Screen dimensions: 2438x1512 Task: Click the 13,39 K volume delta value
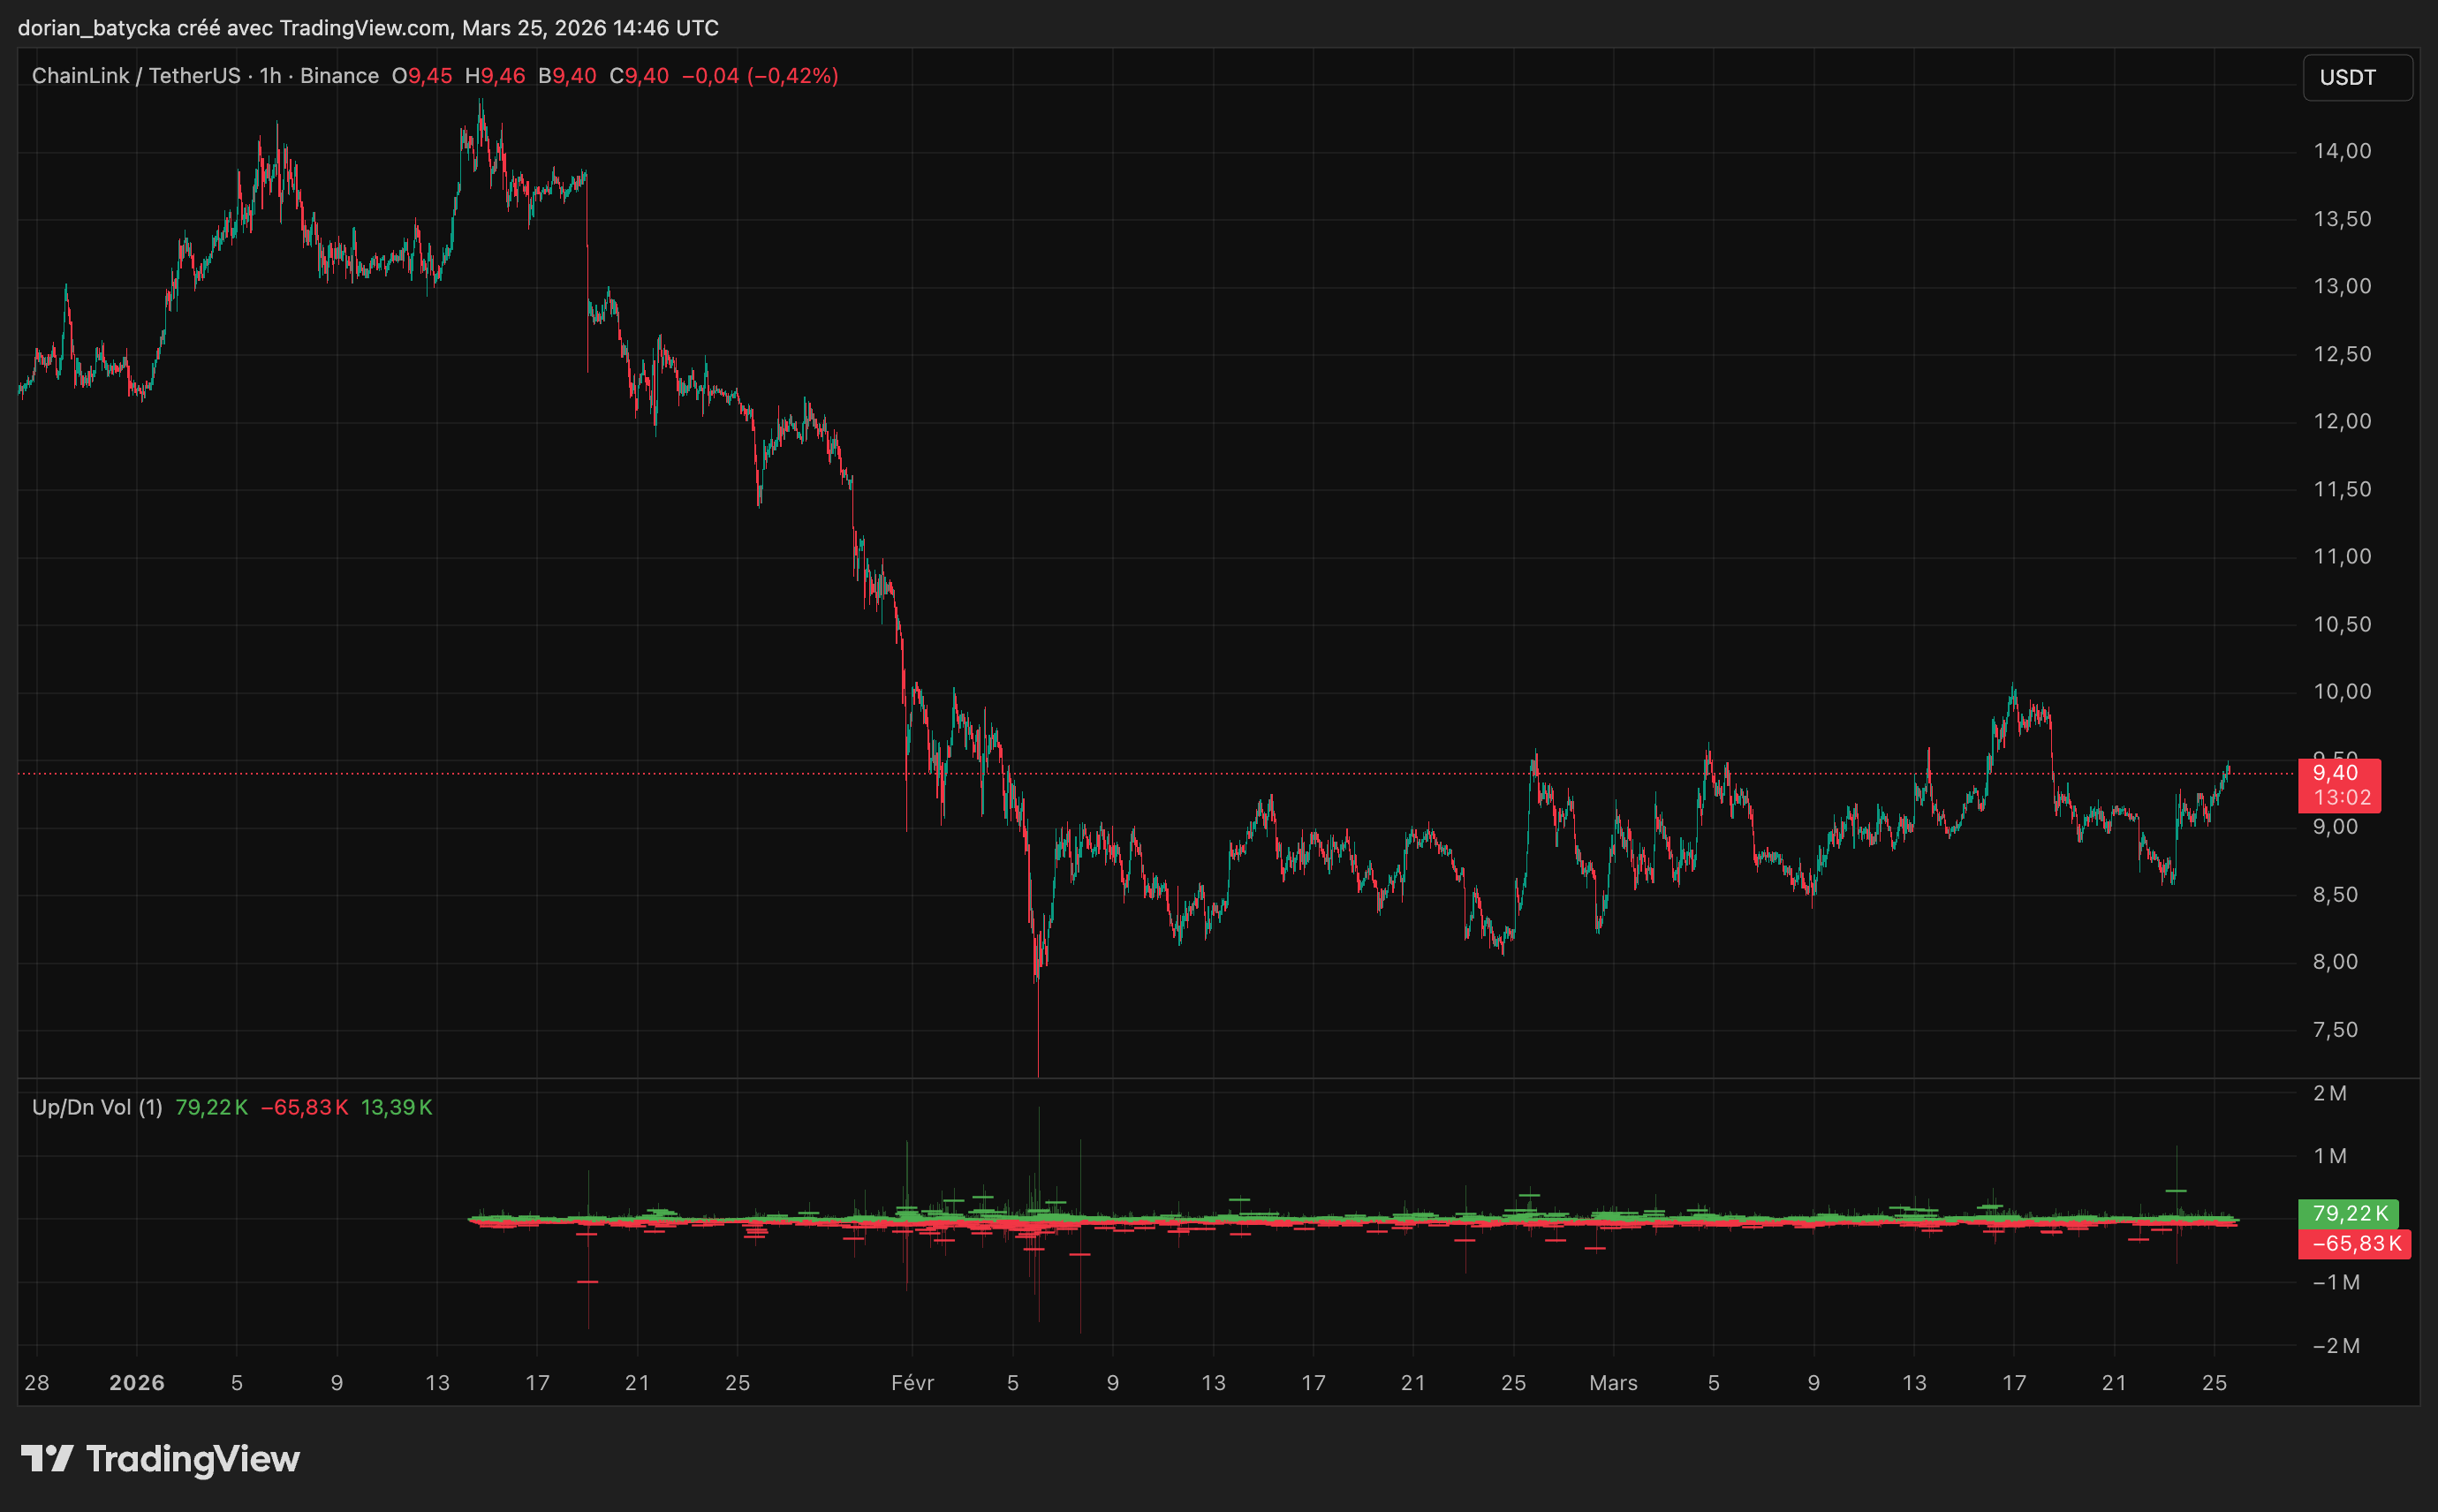pyautogui.click(x=396, y=1107)
